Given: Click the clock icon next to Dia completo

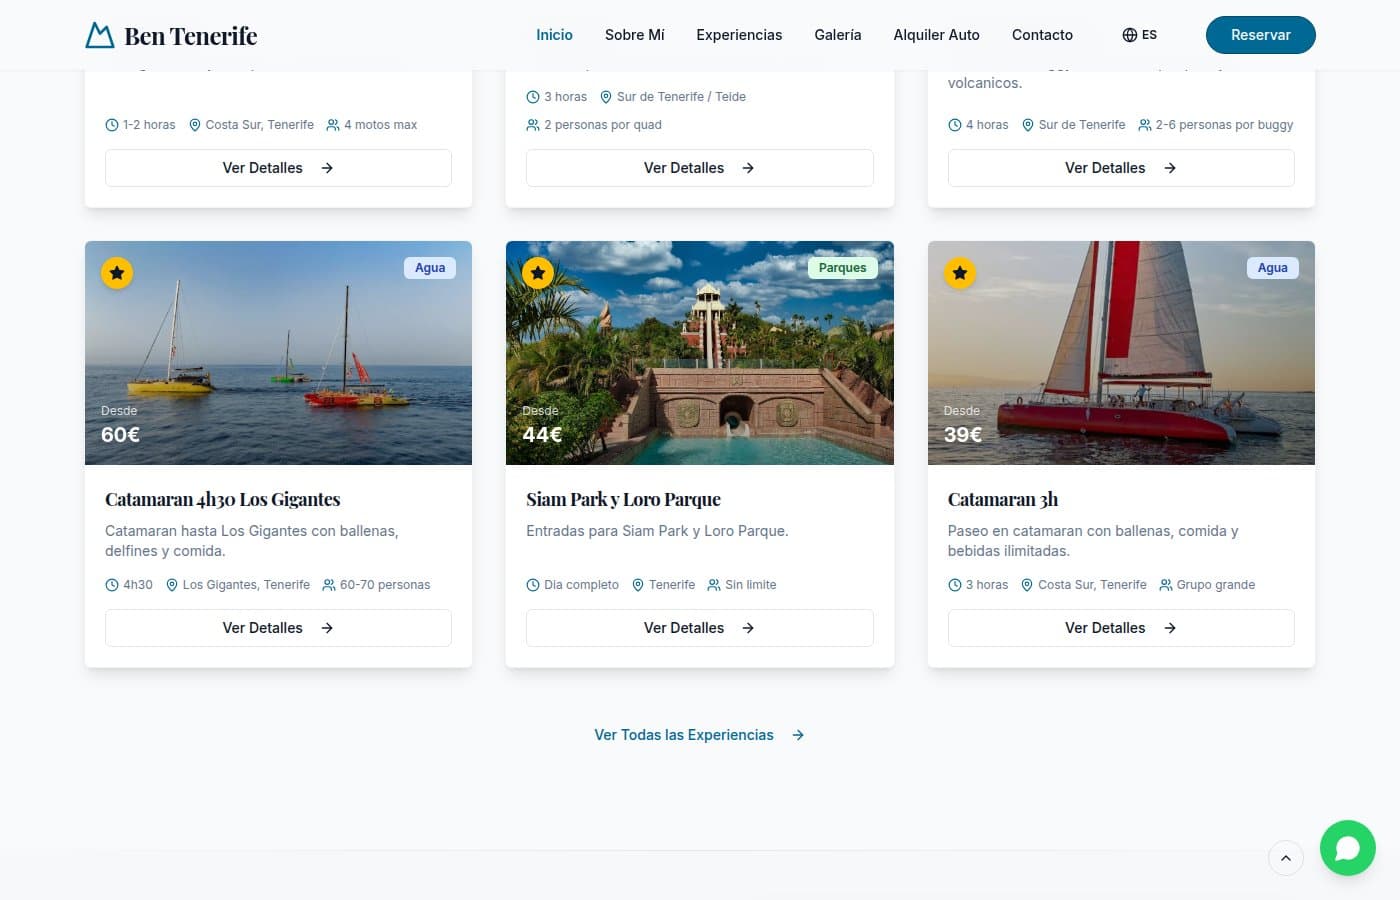Looking at the screenshot, I should [x=532, y=585].
